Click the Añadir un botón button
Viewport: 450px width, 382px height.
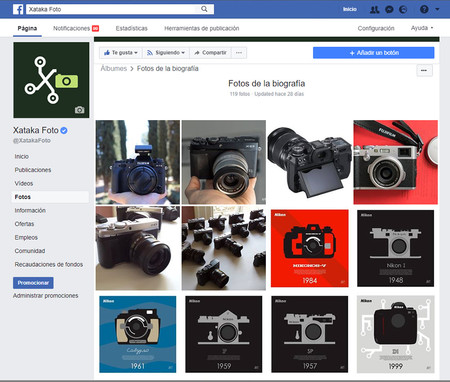tap(373, 53)
